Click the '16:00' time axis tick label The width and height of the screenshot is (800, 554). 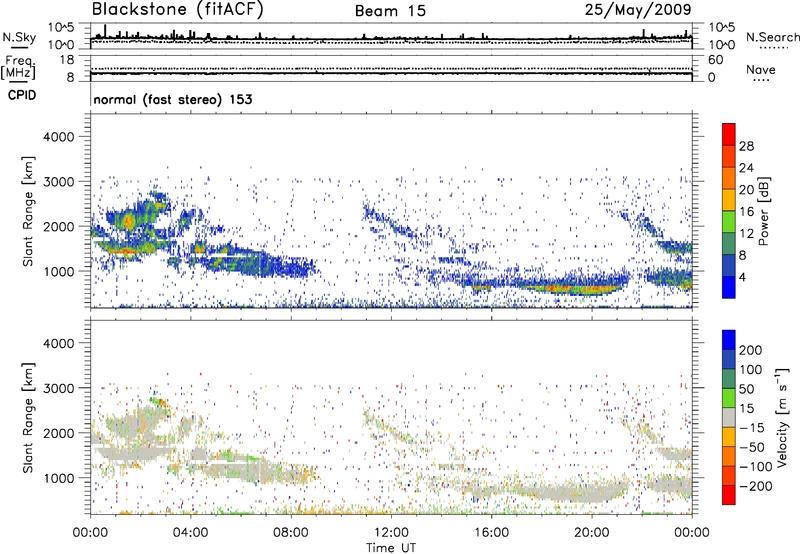(491, 533)
